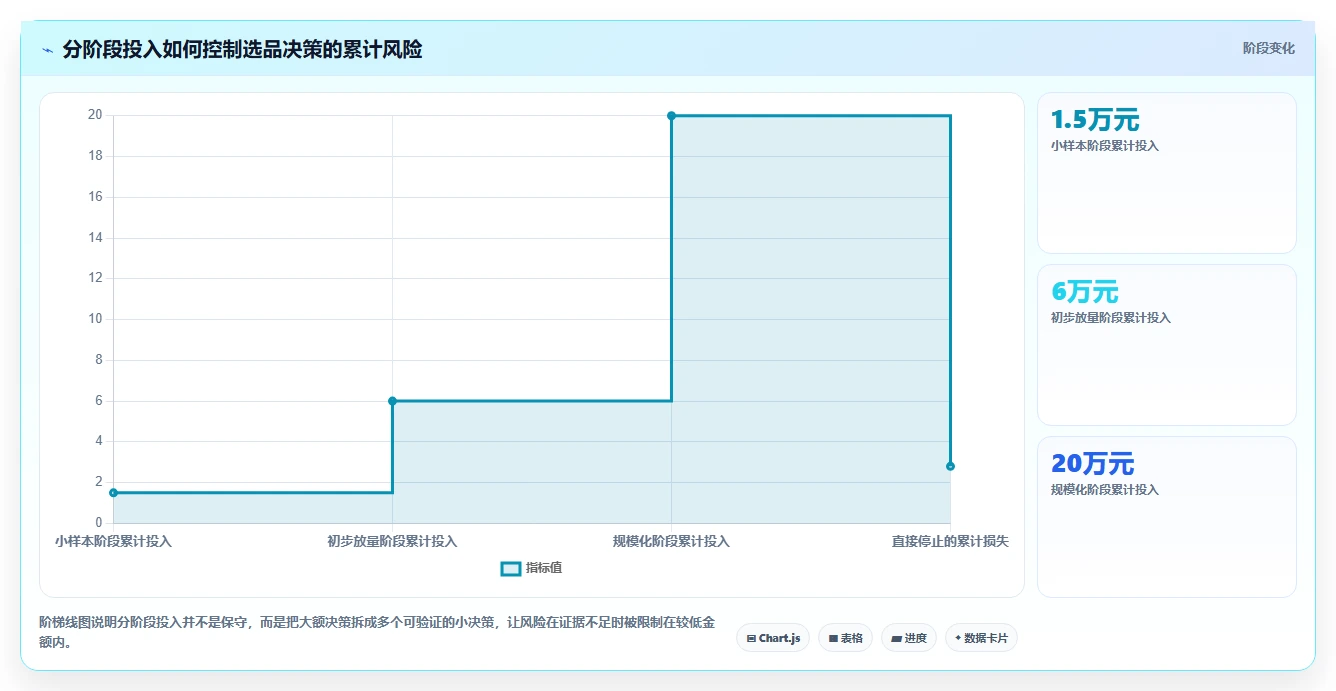Select the 数据卡片 tag
Viewport: 1336px width, 691px height.
(x=981, y=638)
